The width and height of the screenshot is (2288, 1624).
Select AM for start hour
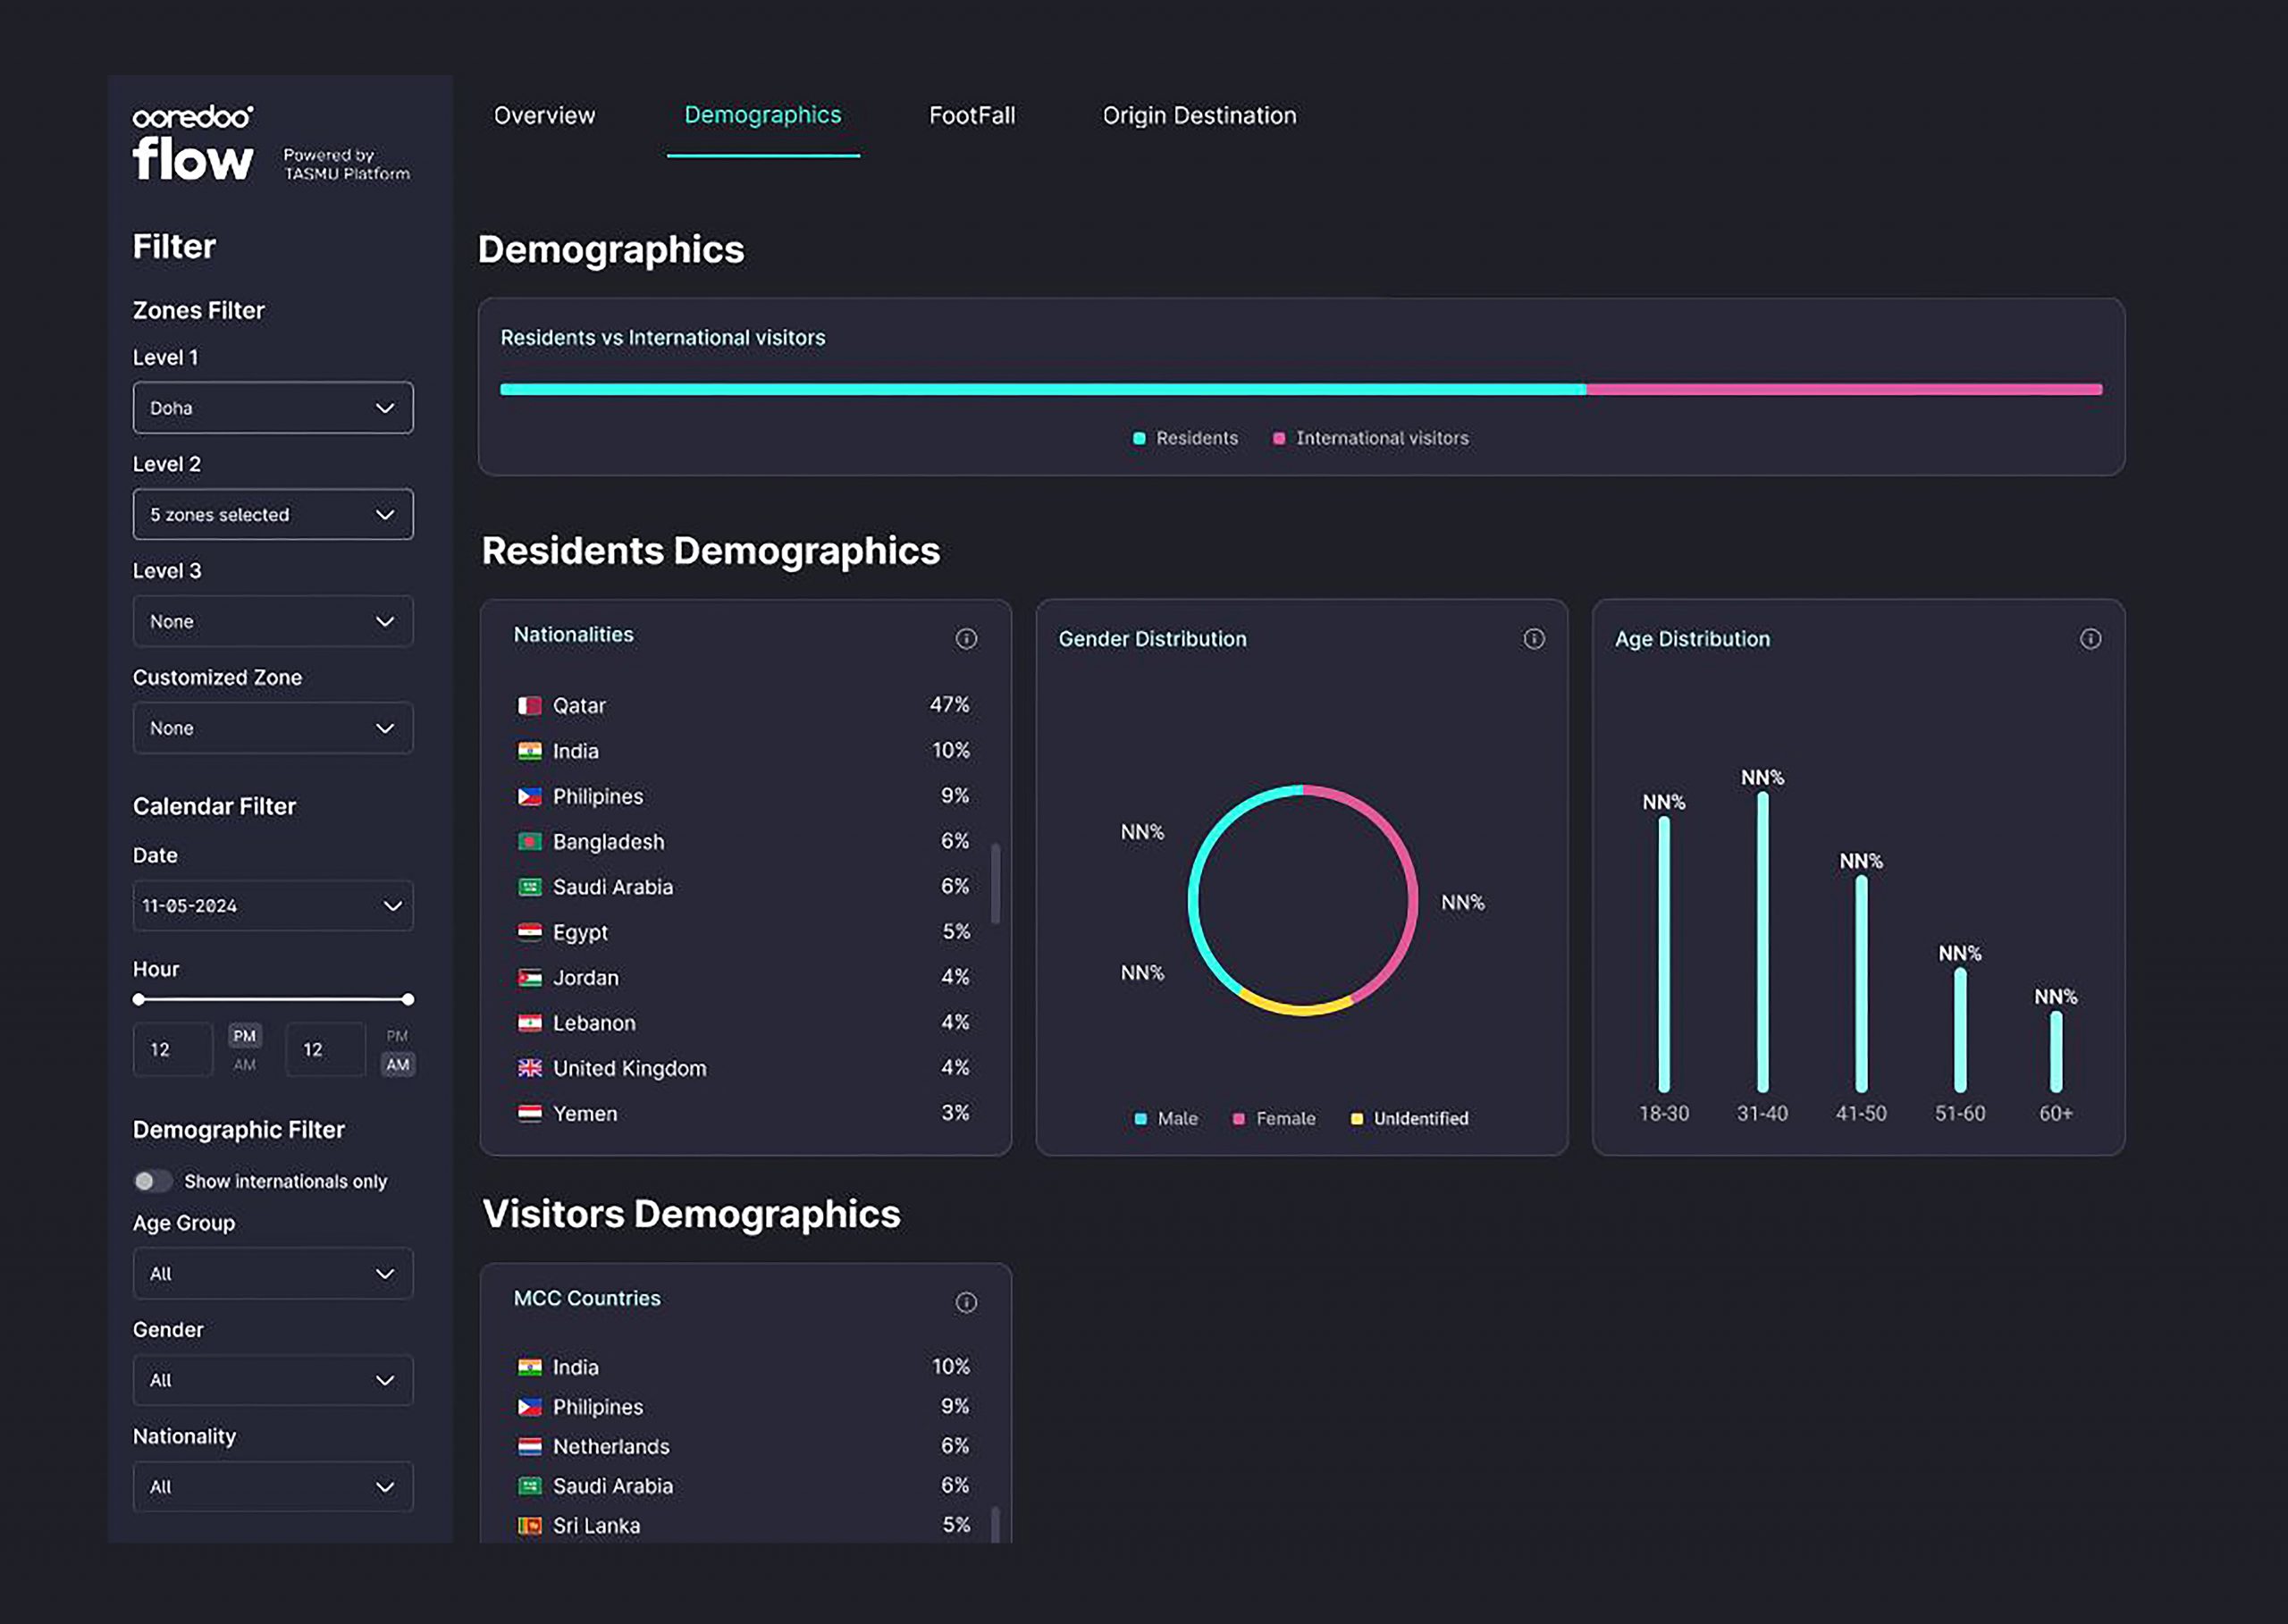point(245,1065)
